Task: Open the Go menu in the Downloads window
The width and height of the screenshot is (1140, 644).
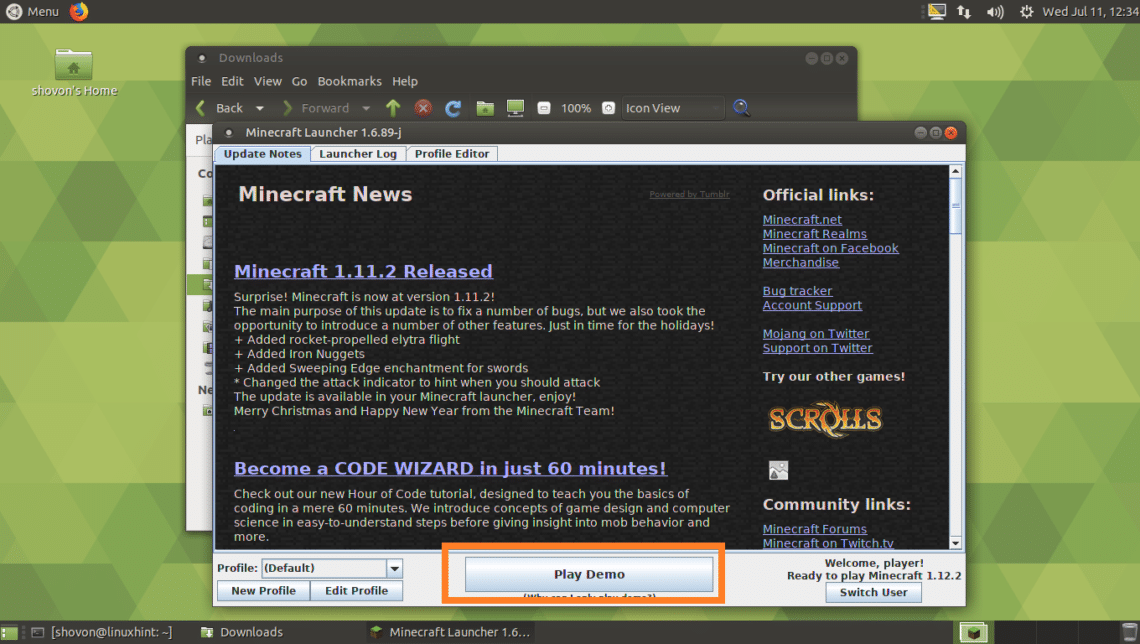Action: point(299,81)
